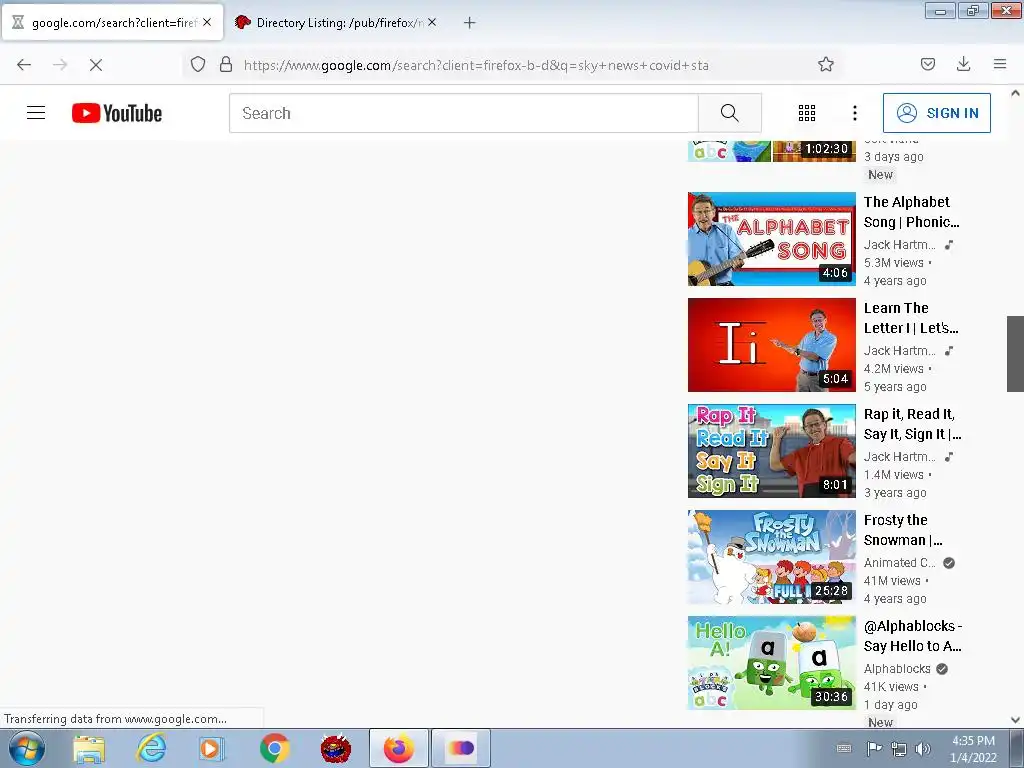Open the Firefox downloads panel

tap(963, 64)
